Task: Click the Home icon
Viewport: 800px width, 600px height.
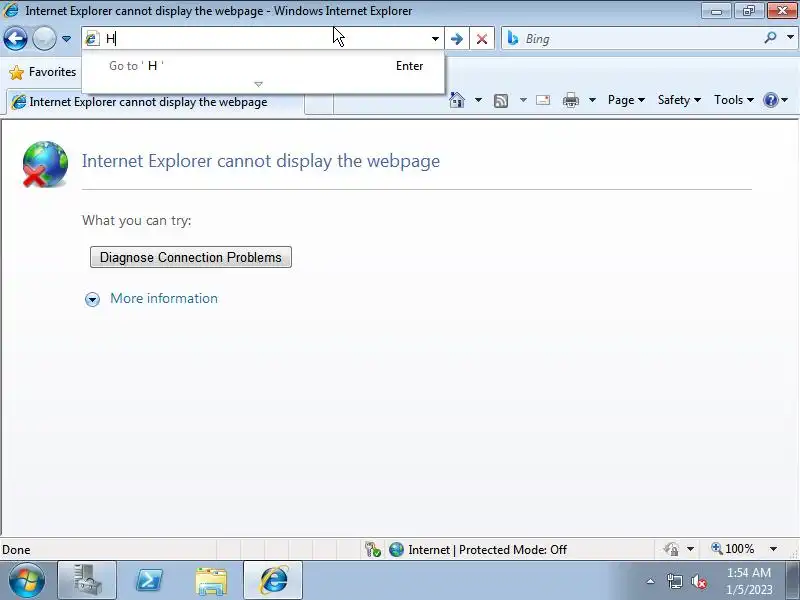Action: point(457,100)
